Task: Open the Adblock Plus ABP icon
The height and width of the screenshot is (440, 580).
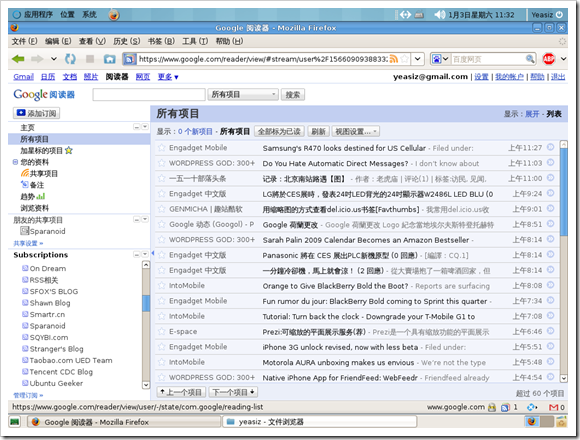Action: 548,58
